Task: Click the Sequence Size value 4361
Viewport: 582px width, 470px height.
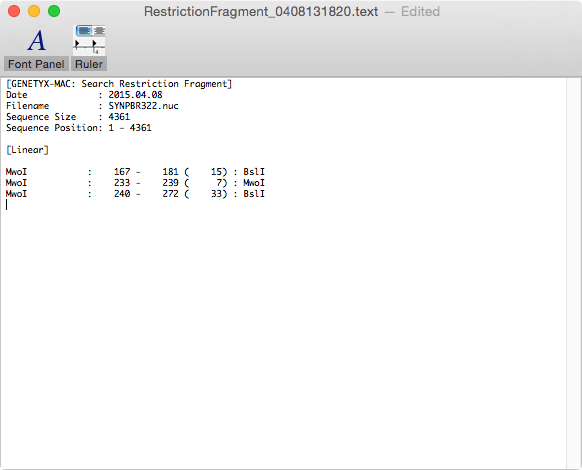Action: tap(119, 117)
